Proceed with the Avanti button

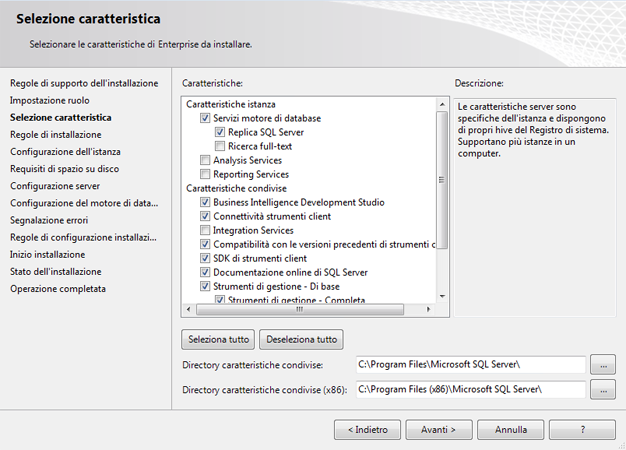439,430
